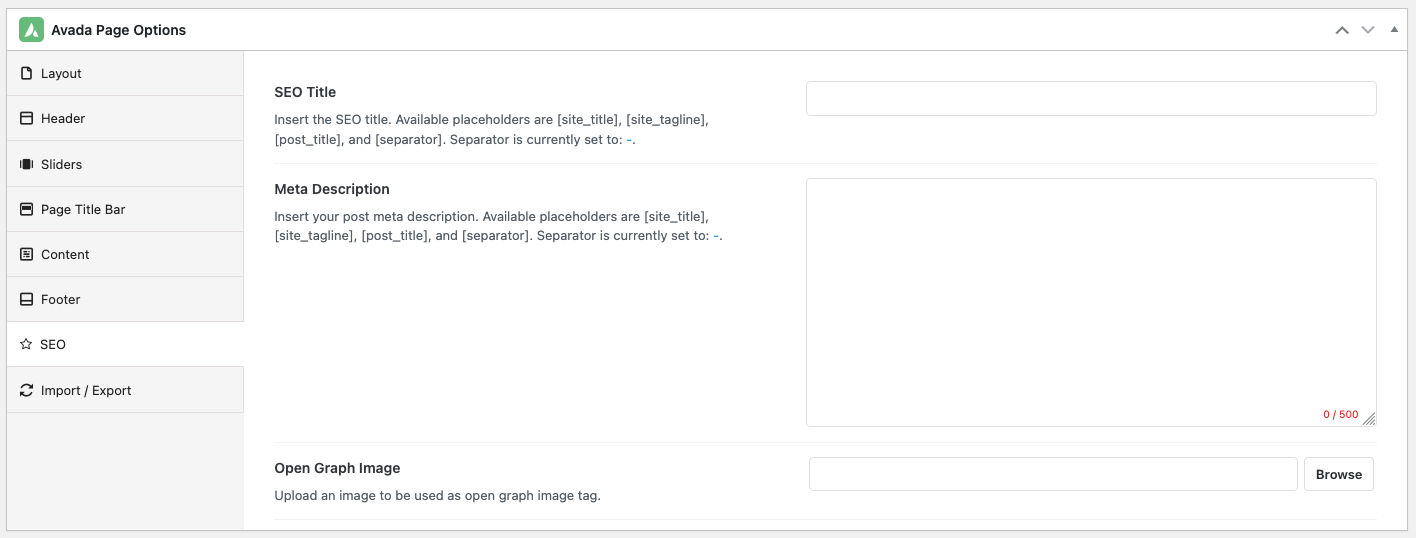Viewport: 1416px width, 538px height.
Task: Switch to the Page Title Bar tab
Action: click(x=125, y=209)
